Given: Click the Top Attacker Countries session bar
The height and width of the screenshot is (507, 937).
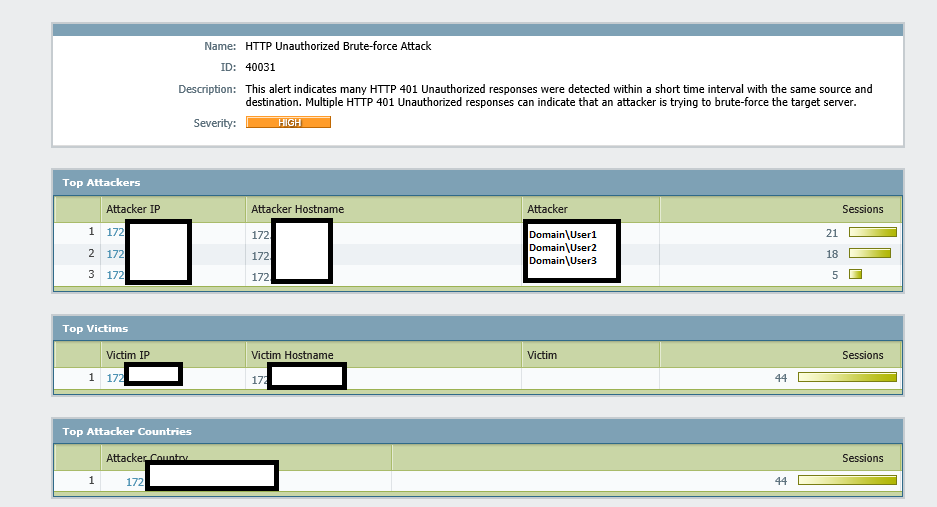Looking at the screenshot, I should (x=847, y=480).
